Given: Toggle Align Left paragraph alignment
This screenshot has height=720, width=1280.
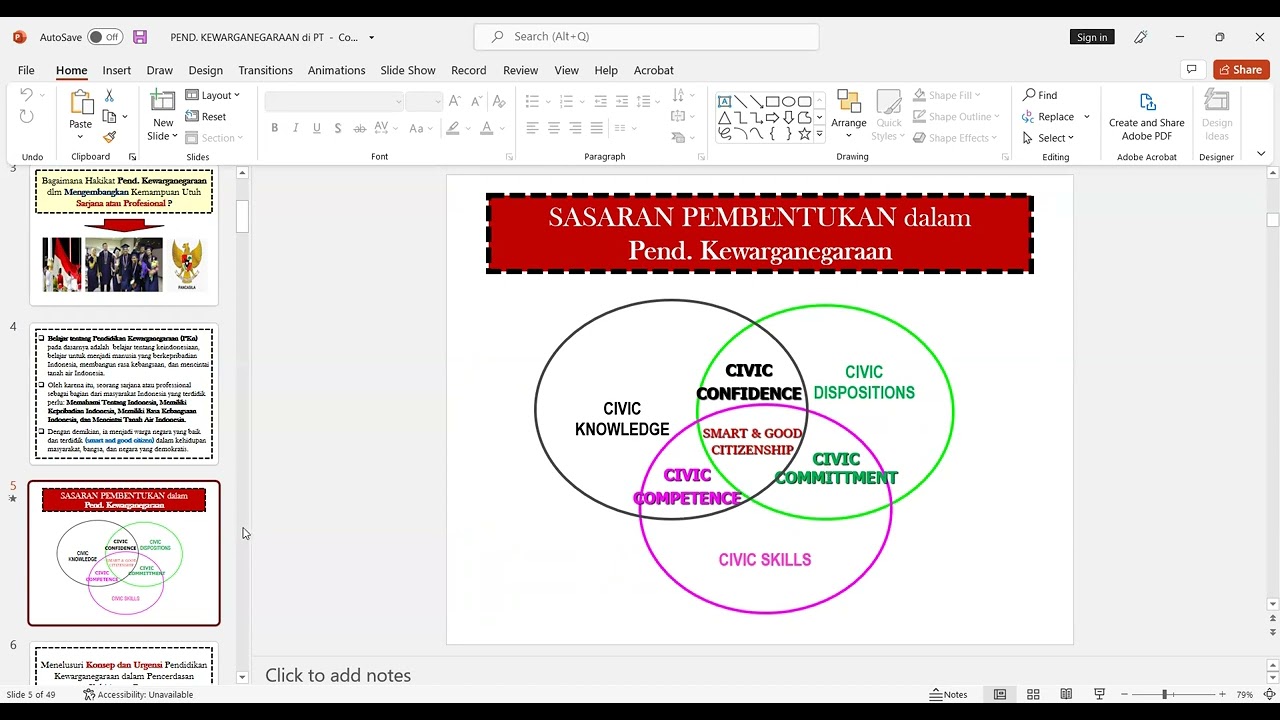Looking at the screenshot, I should coord(532,128).
